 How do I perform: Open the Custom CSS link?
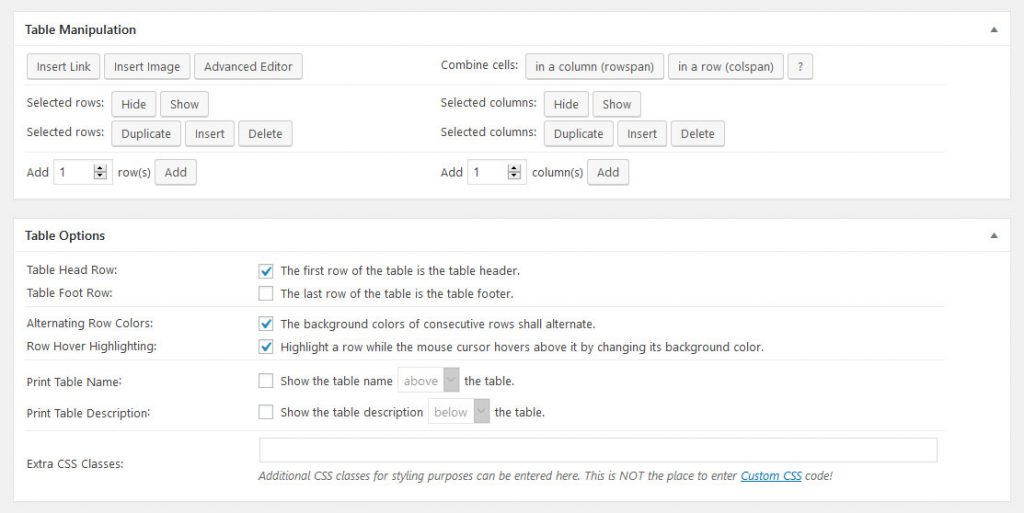click(x=771, y=476)
